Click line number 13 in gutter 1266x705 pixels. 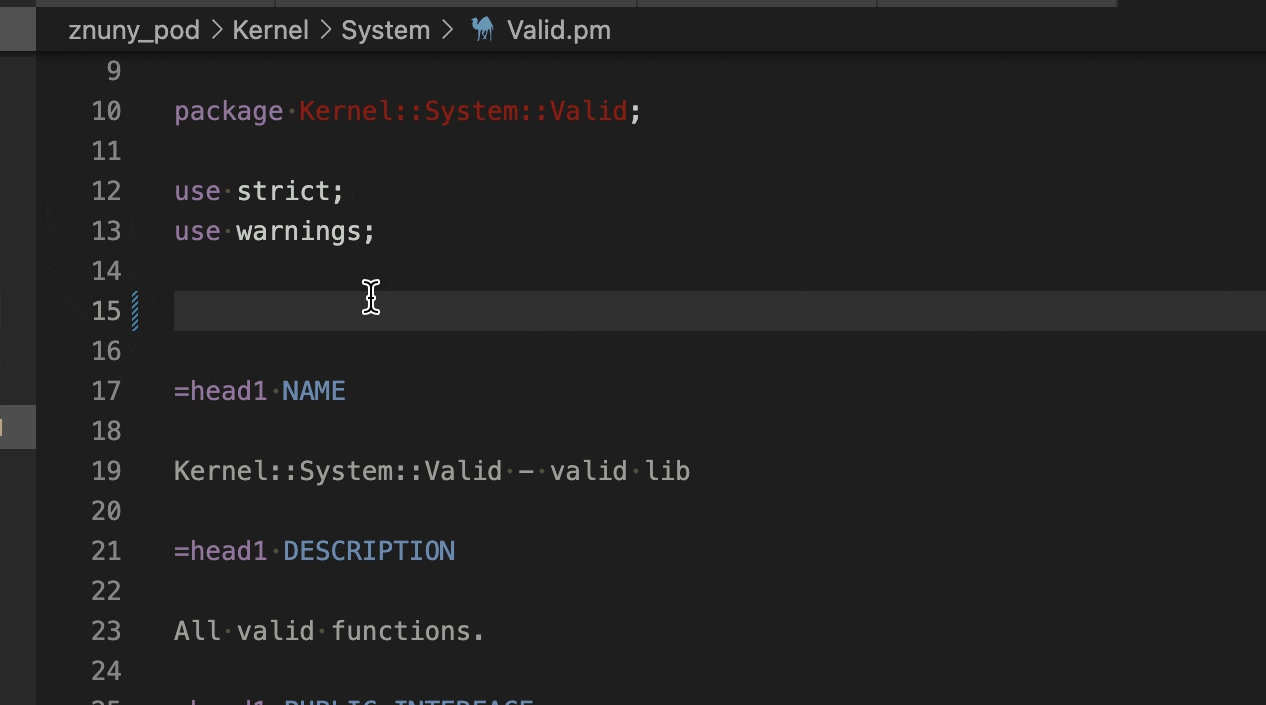coord(106,231)
